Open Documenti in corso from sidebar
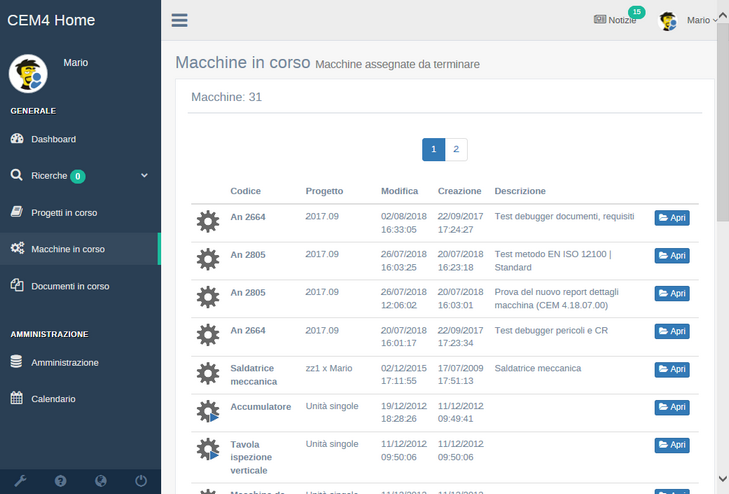This screenshot has height=494, width=729. tap(70, 286)
